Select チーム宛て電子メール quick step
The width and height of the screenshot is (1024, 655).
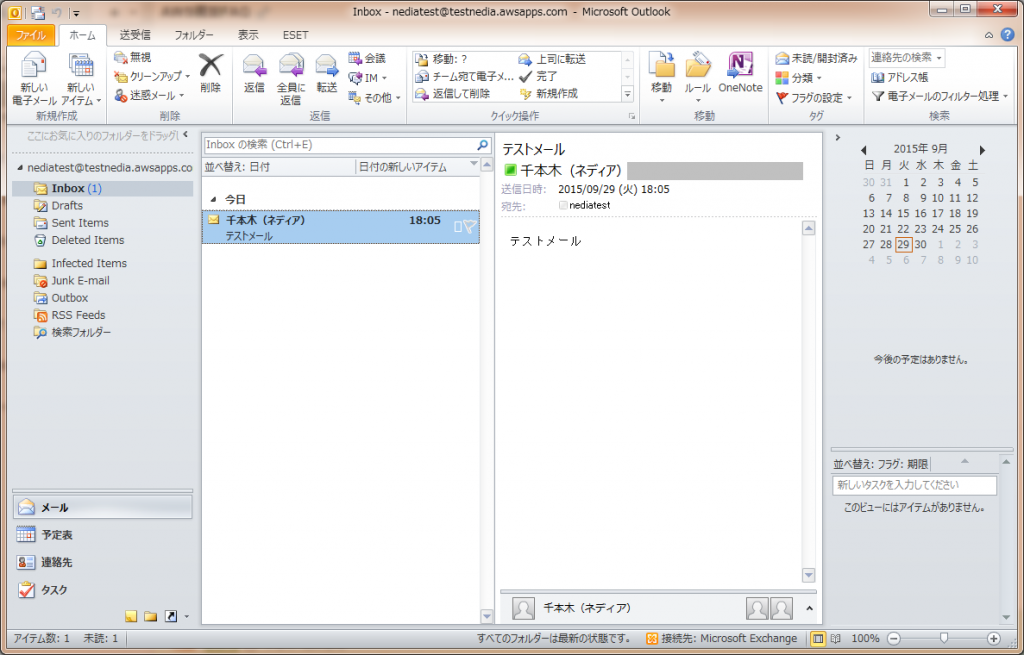(x=464, y=76)
